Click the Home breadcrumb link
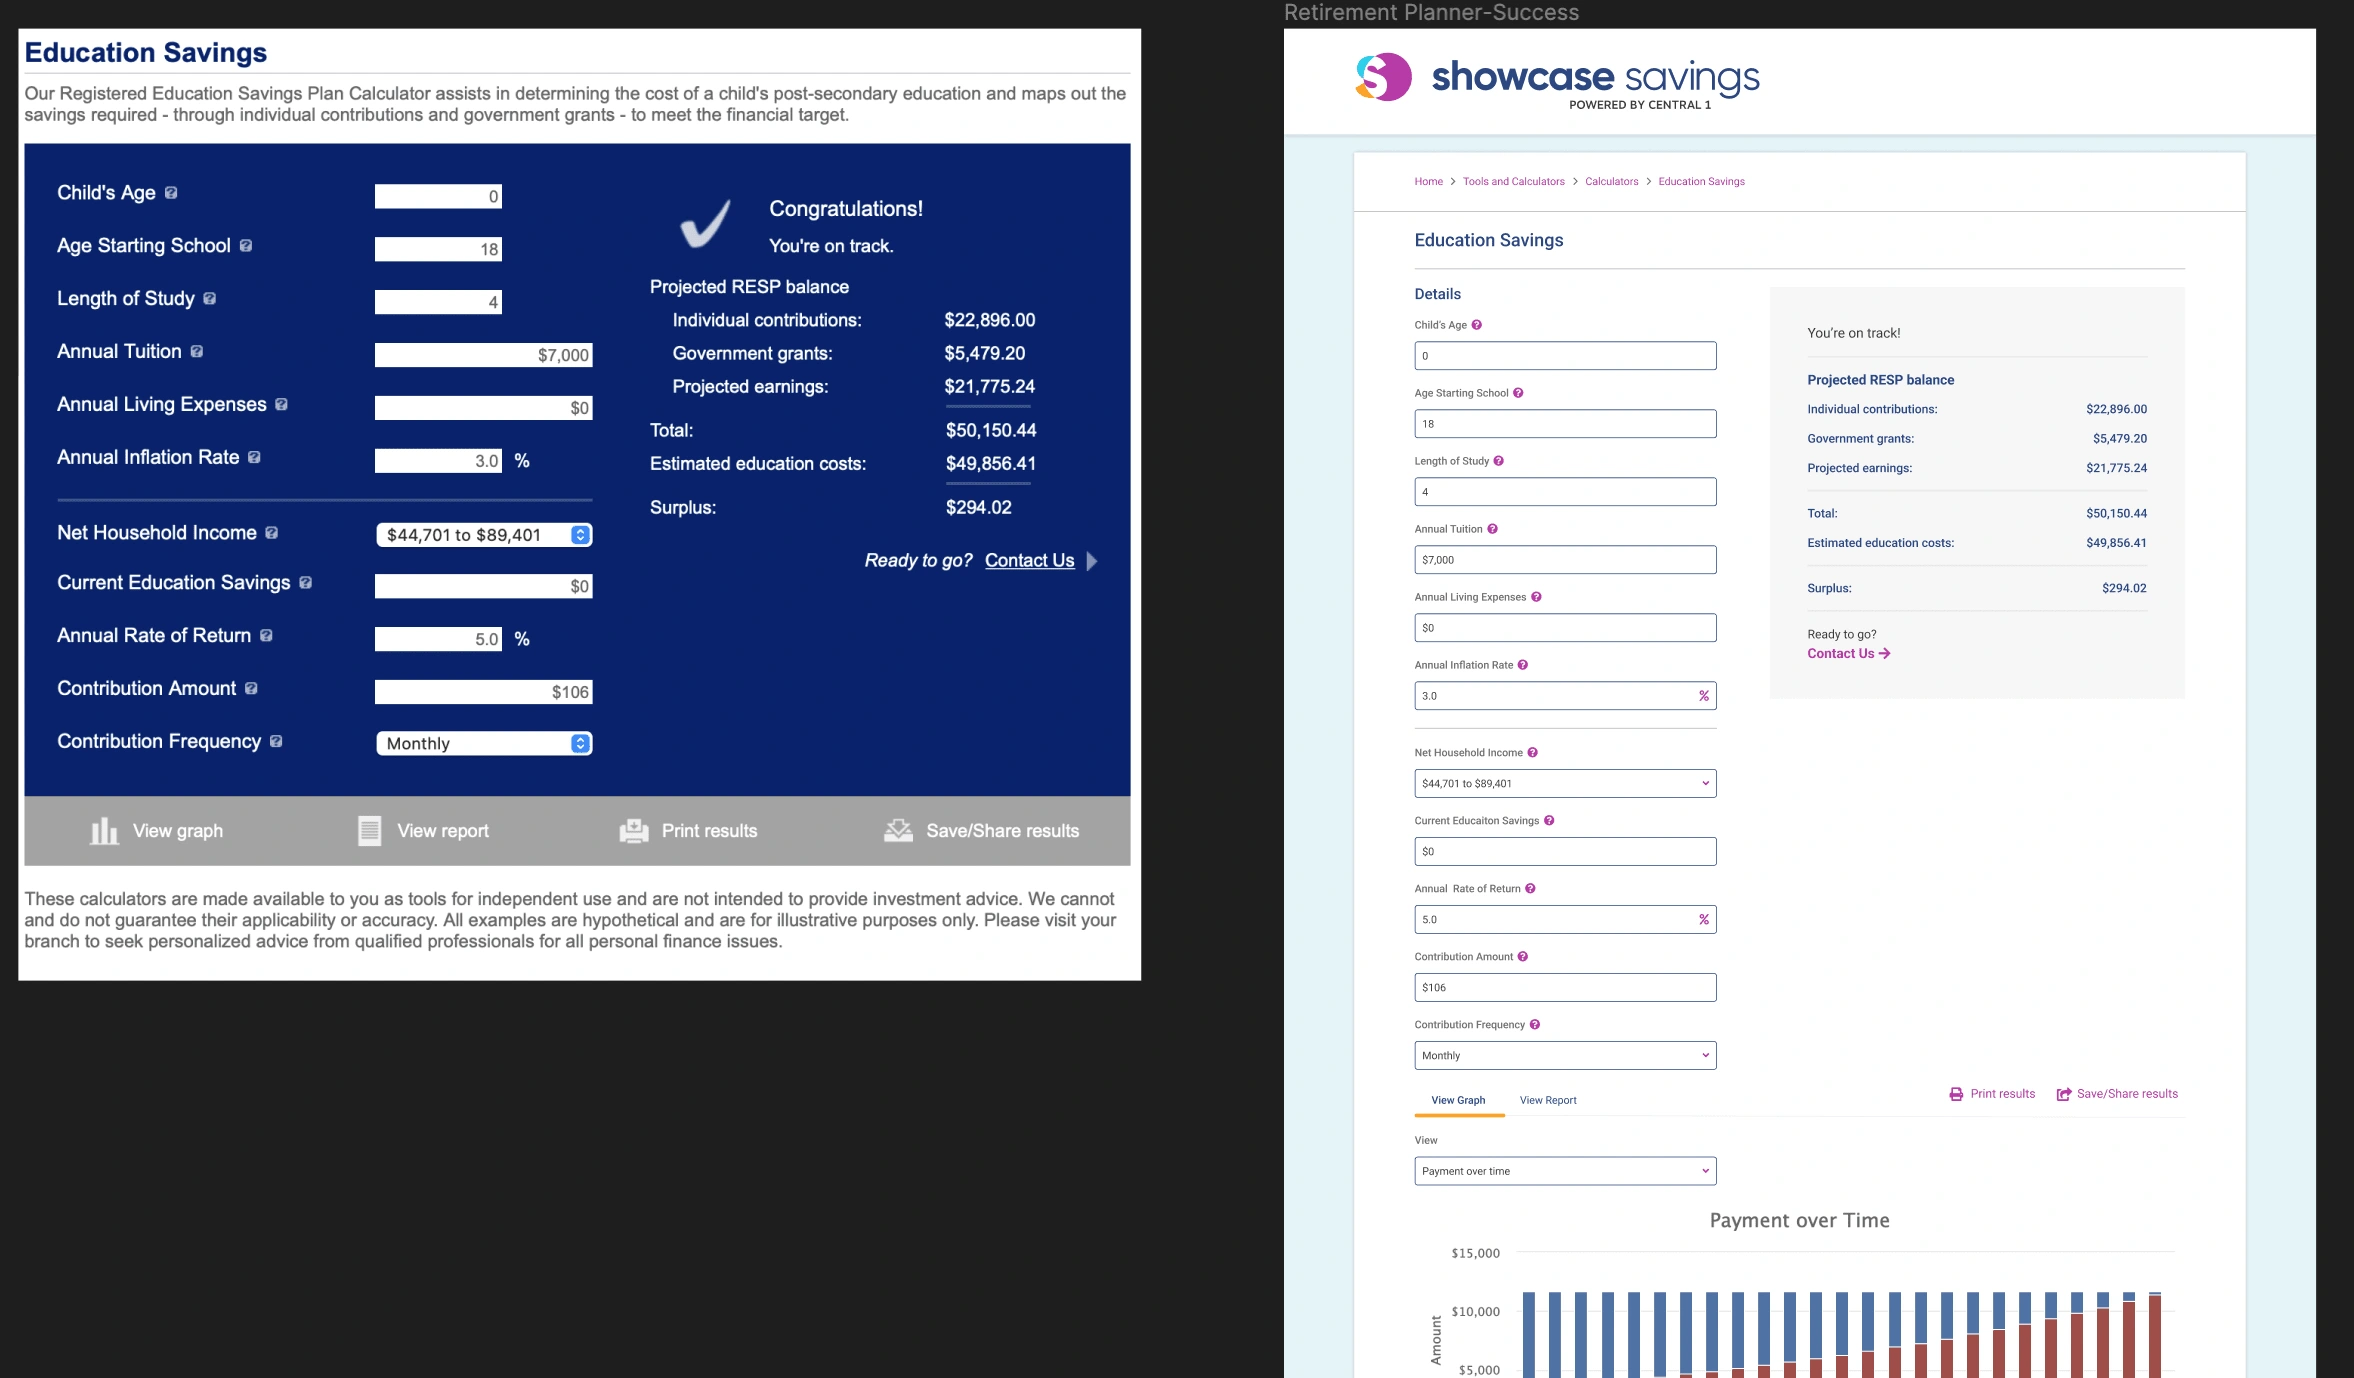 pyautogui.click(x=1428, y=182)
